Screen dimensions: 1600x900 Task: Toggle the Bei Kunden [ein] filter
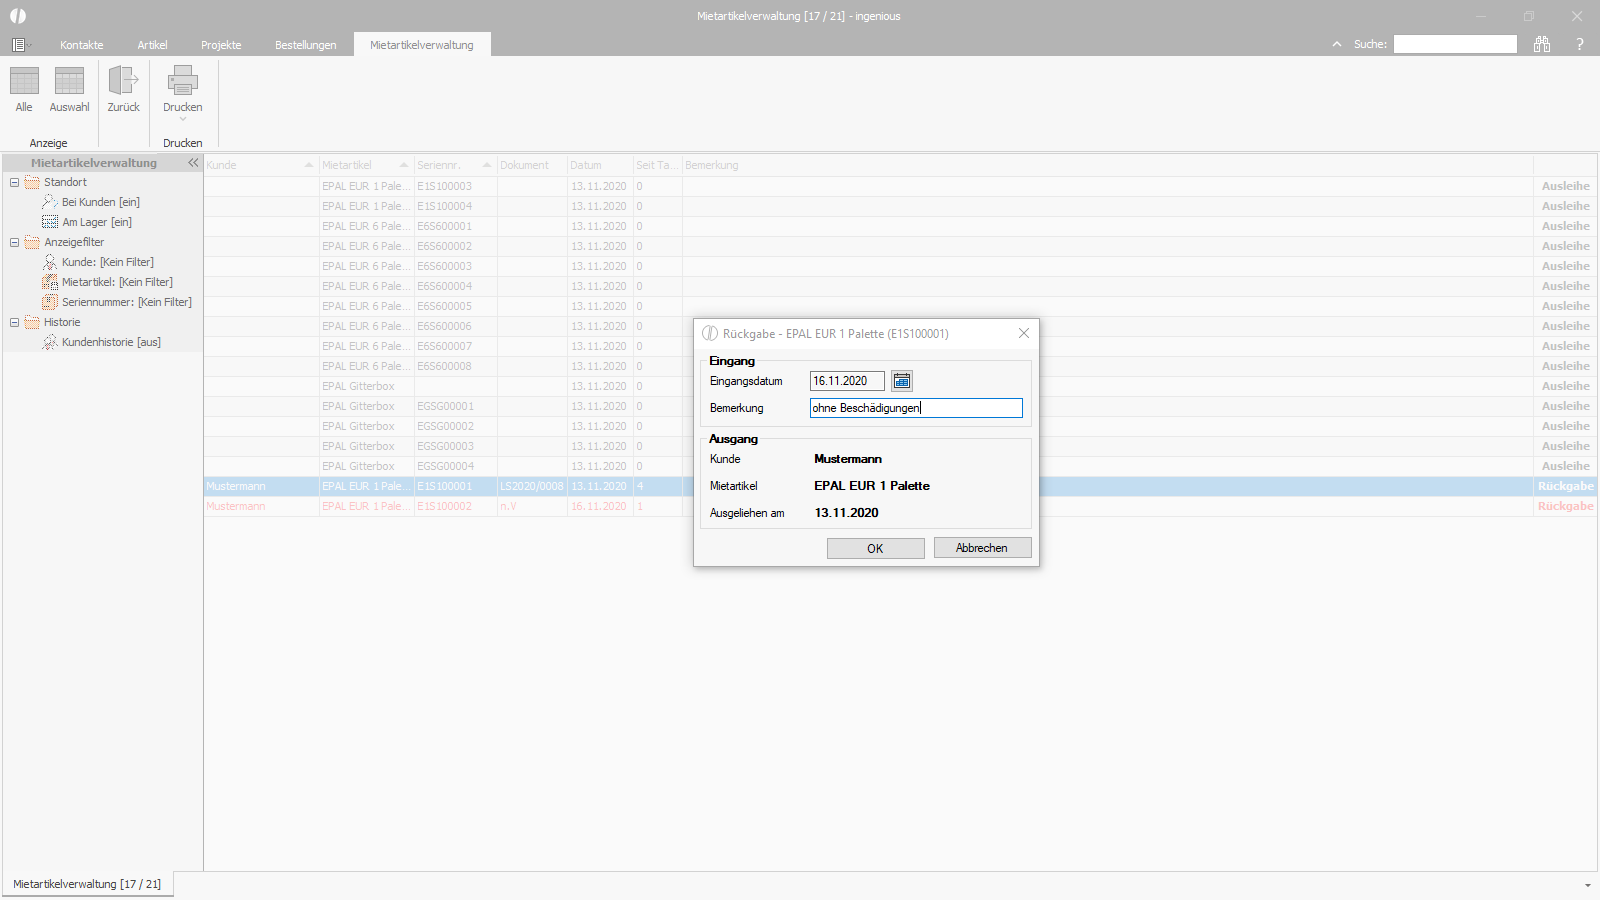pos(91,202)
